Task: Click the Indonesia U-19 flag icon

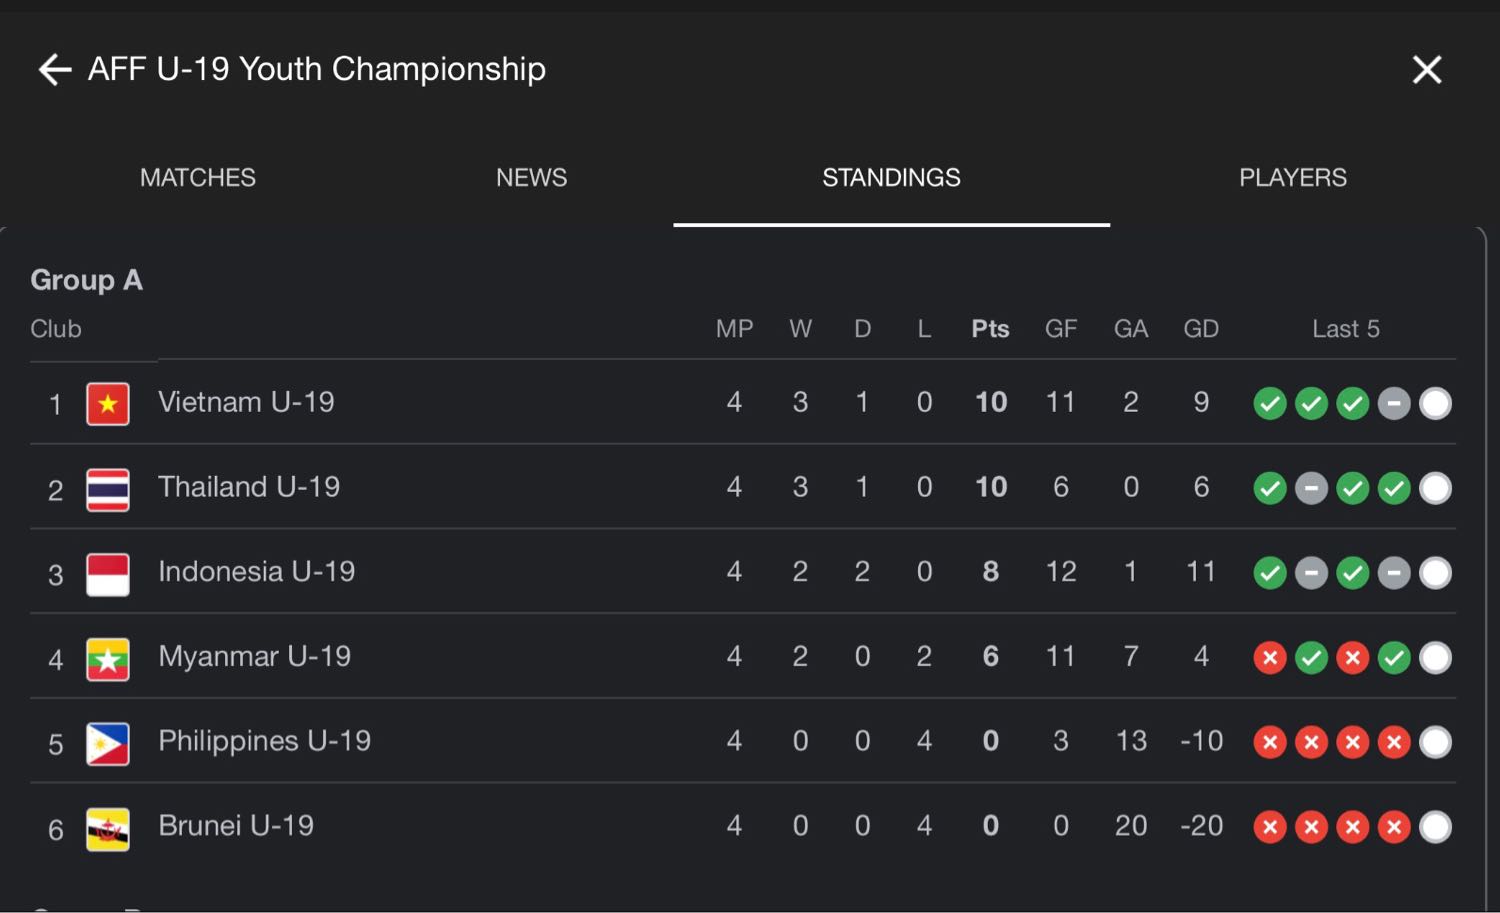Action: pos(108,574)
